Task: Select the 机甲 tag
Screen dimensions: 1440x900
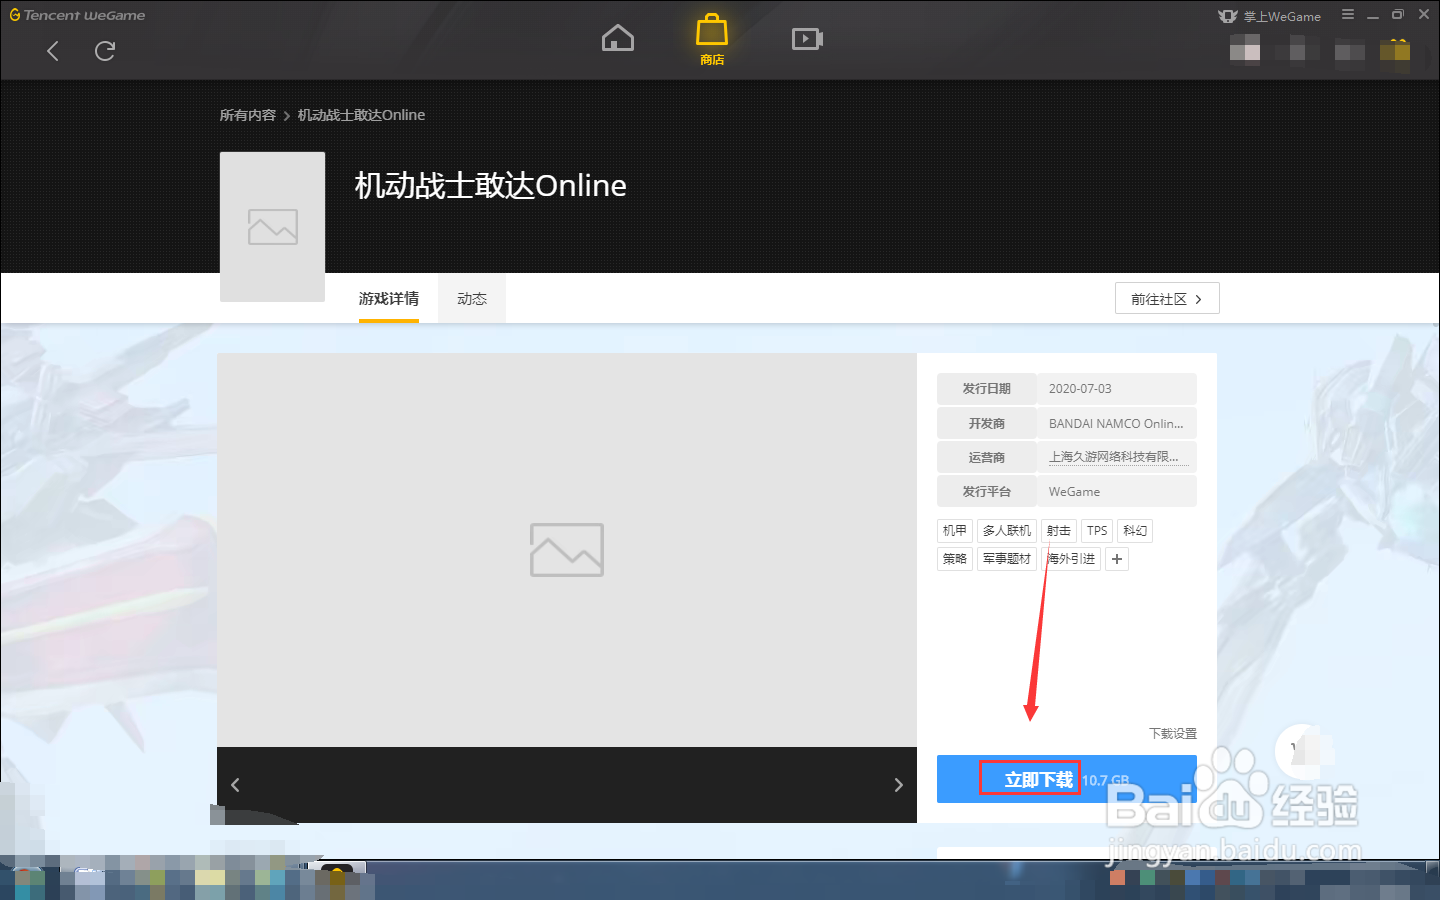Action: point(955,531)
